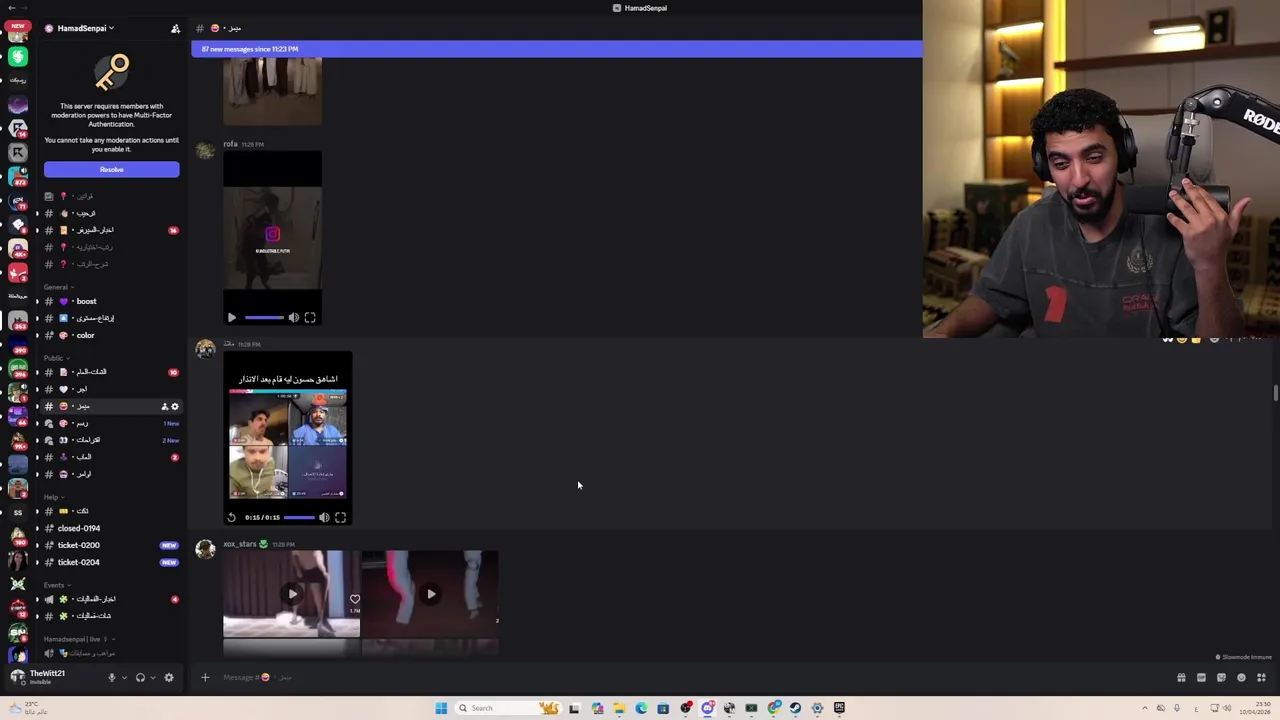Open fullscreen on rofa's video

310,318
